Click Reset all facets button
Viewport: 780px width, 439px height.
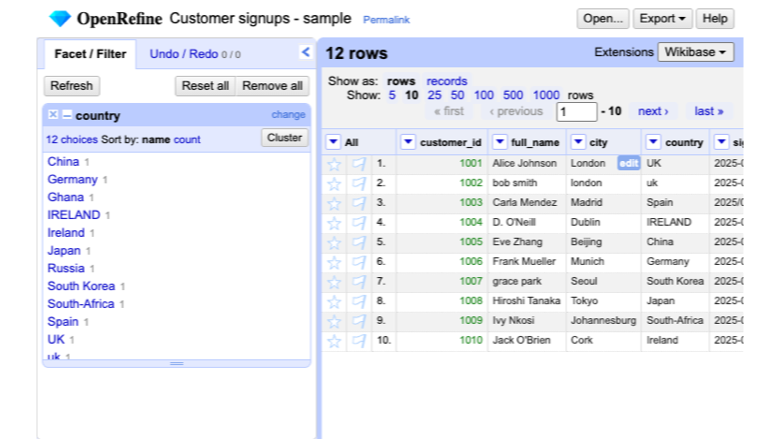tap(205, 86)
